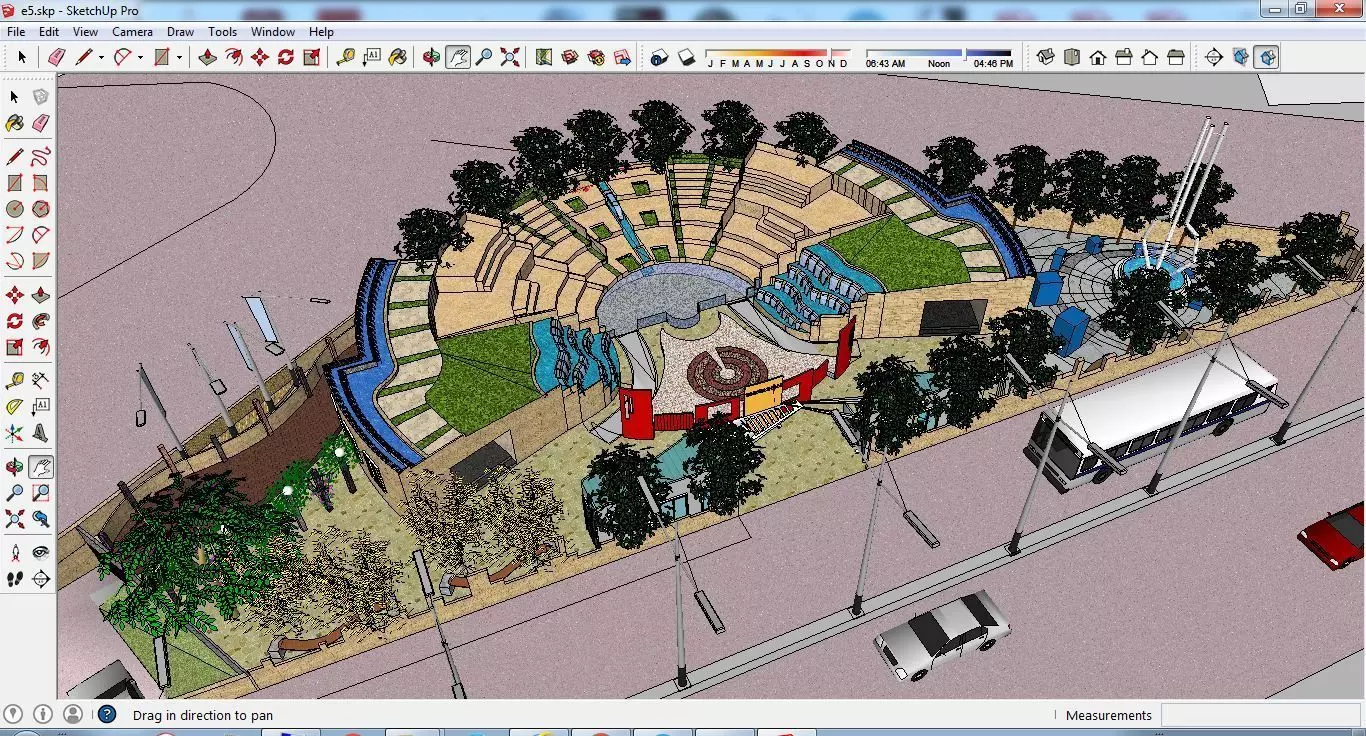Screen dimensions: 1366x736
Task: Select the Polygon tool
Action: pos(40,209)
